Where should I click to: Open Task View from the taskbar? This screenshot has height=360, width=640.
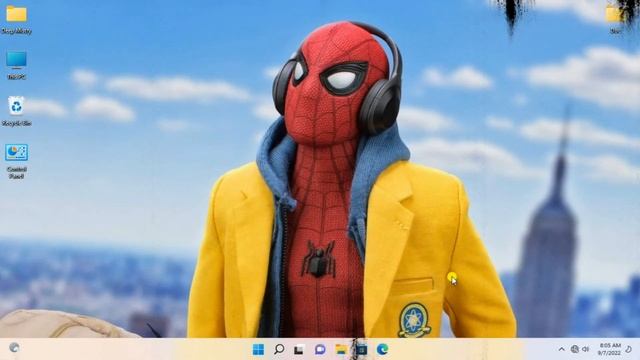pyautogui.click(x=299, y=349)
